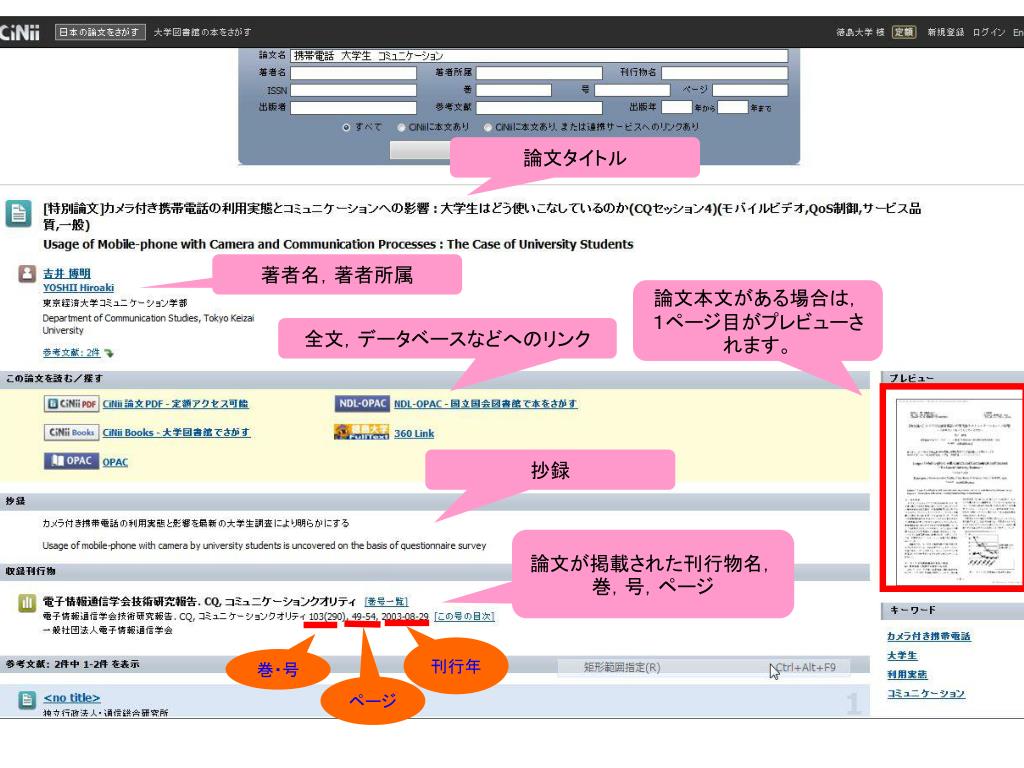Click the green arrow next to 参考文献: 2件
Screen dimensions: 1024x768
tap(109, 353)
